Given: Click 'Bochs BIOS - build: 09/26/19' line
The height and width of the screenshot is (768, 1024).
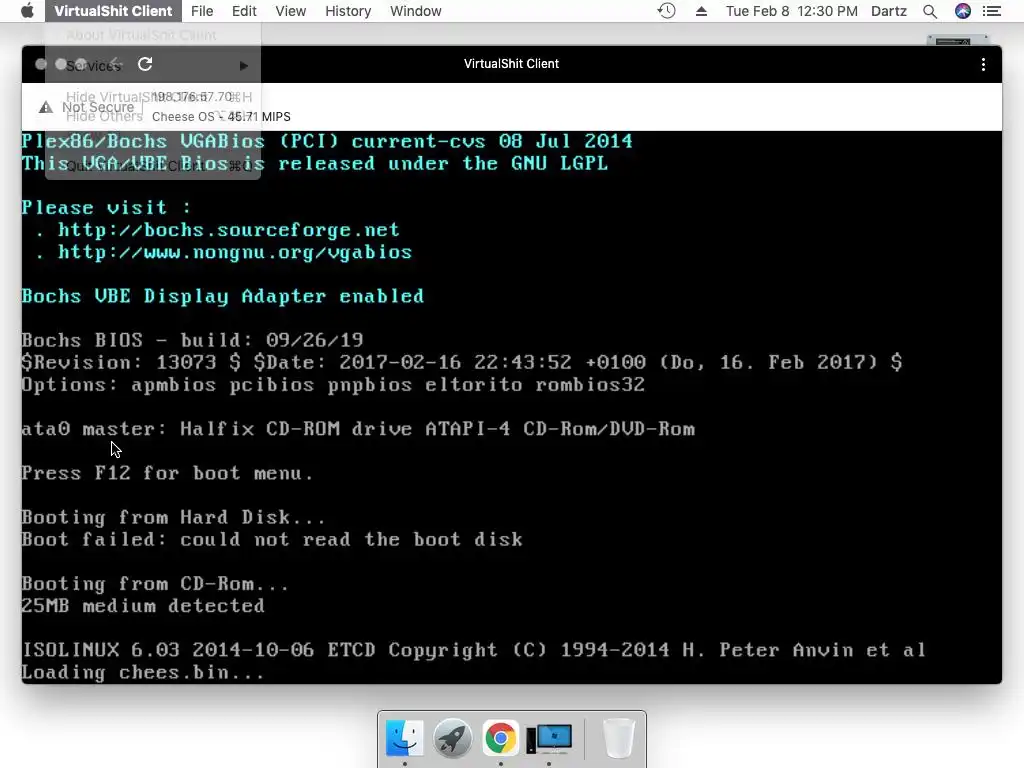Looking at the screenshot, I should pyautogui.click(x=192, y=340).
